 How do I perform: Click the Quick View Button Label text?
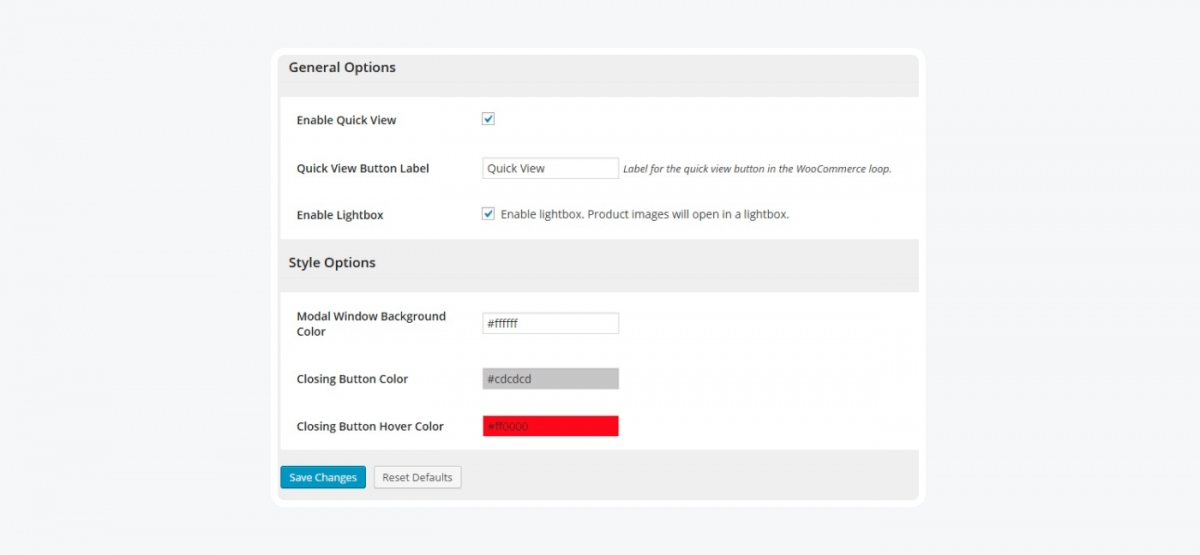[363, 168]
